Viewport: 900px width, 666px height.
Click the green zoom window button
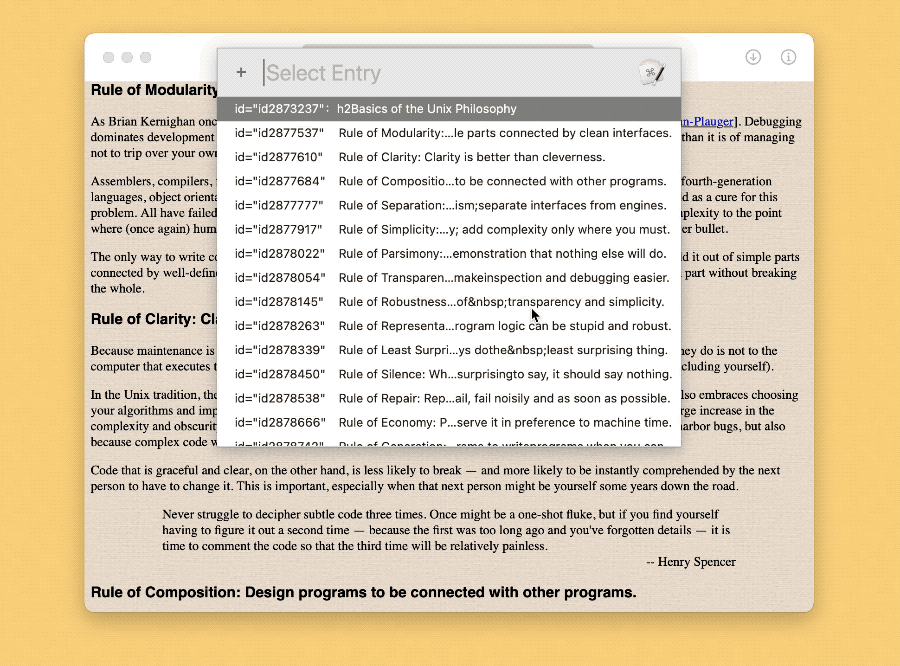(146, 57)
